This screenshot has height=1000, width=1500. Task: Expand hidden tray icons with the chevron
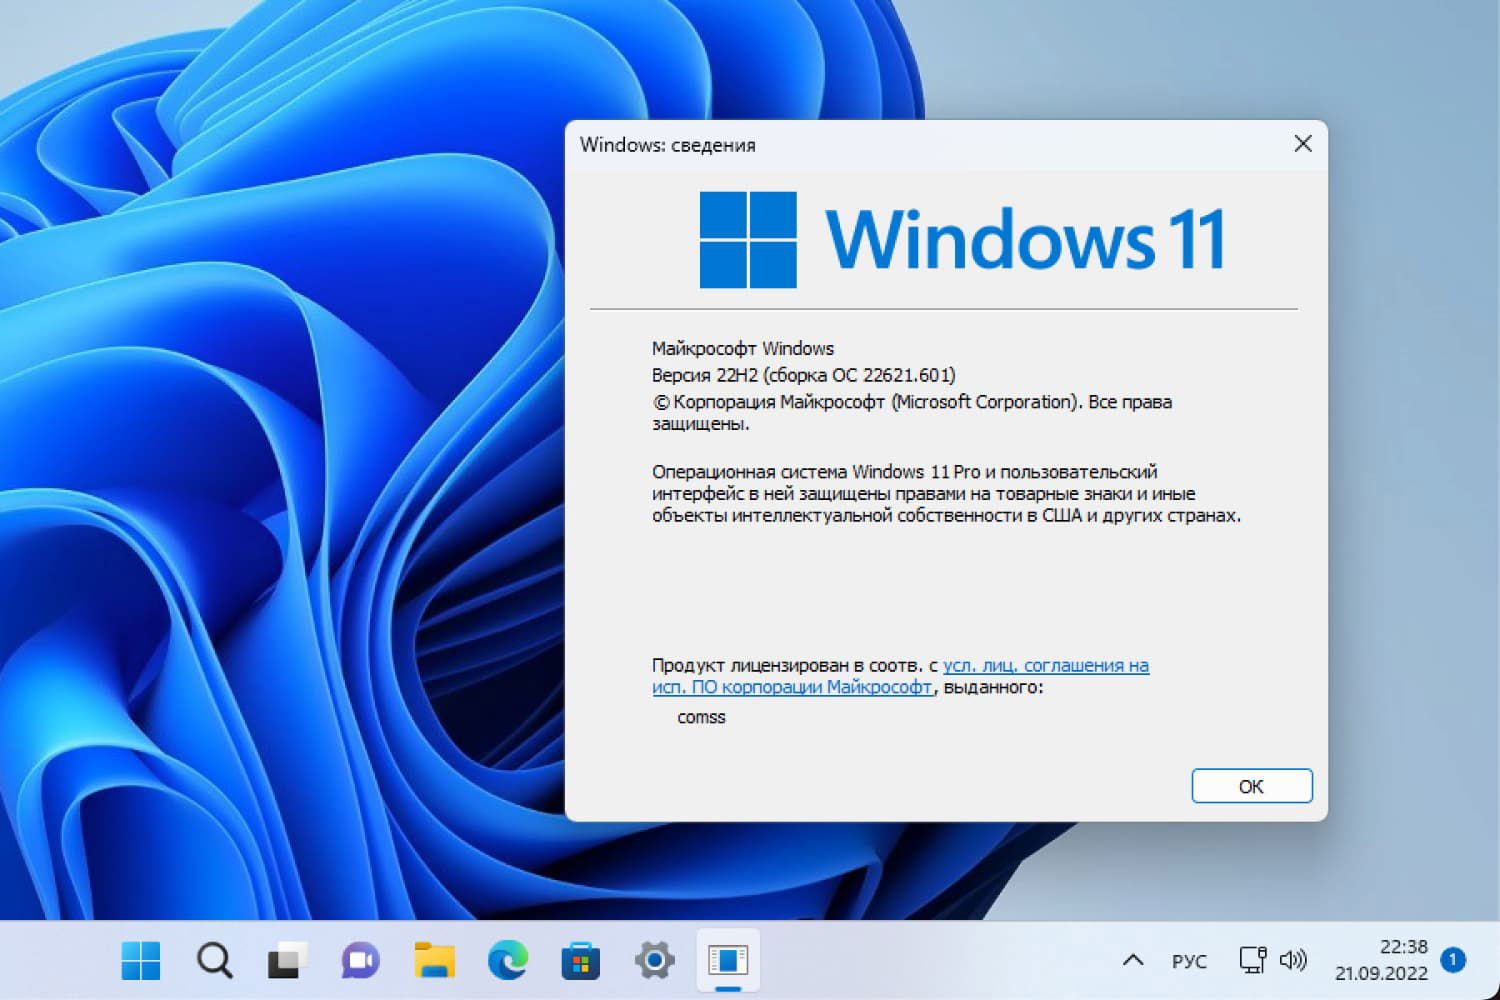pos(1131,960)
